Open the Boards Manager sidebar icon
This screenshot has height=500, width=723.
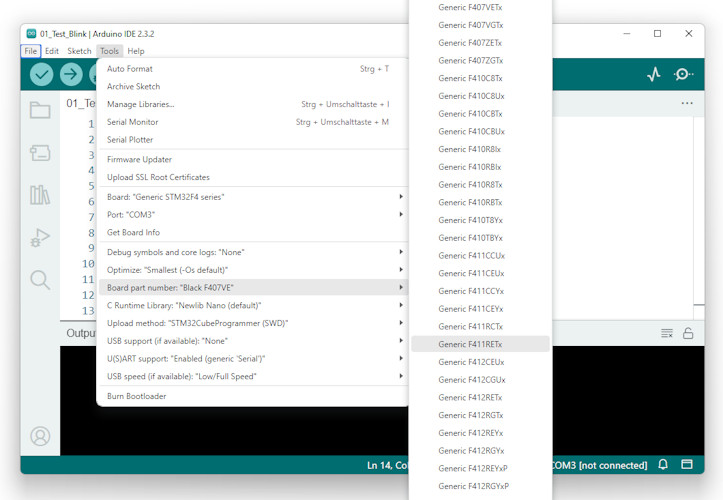coord(40,153)
